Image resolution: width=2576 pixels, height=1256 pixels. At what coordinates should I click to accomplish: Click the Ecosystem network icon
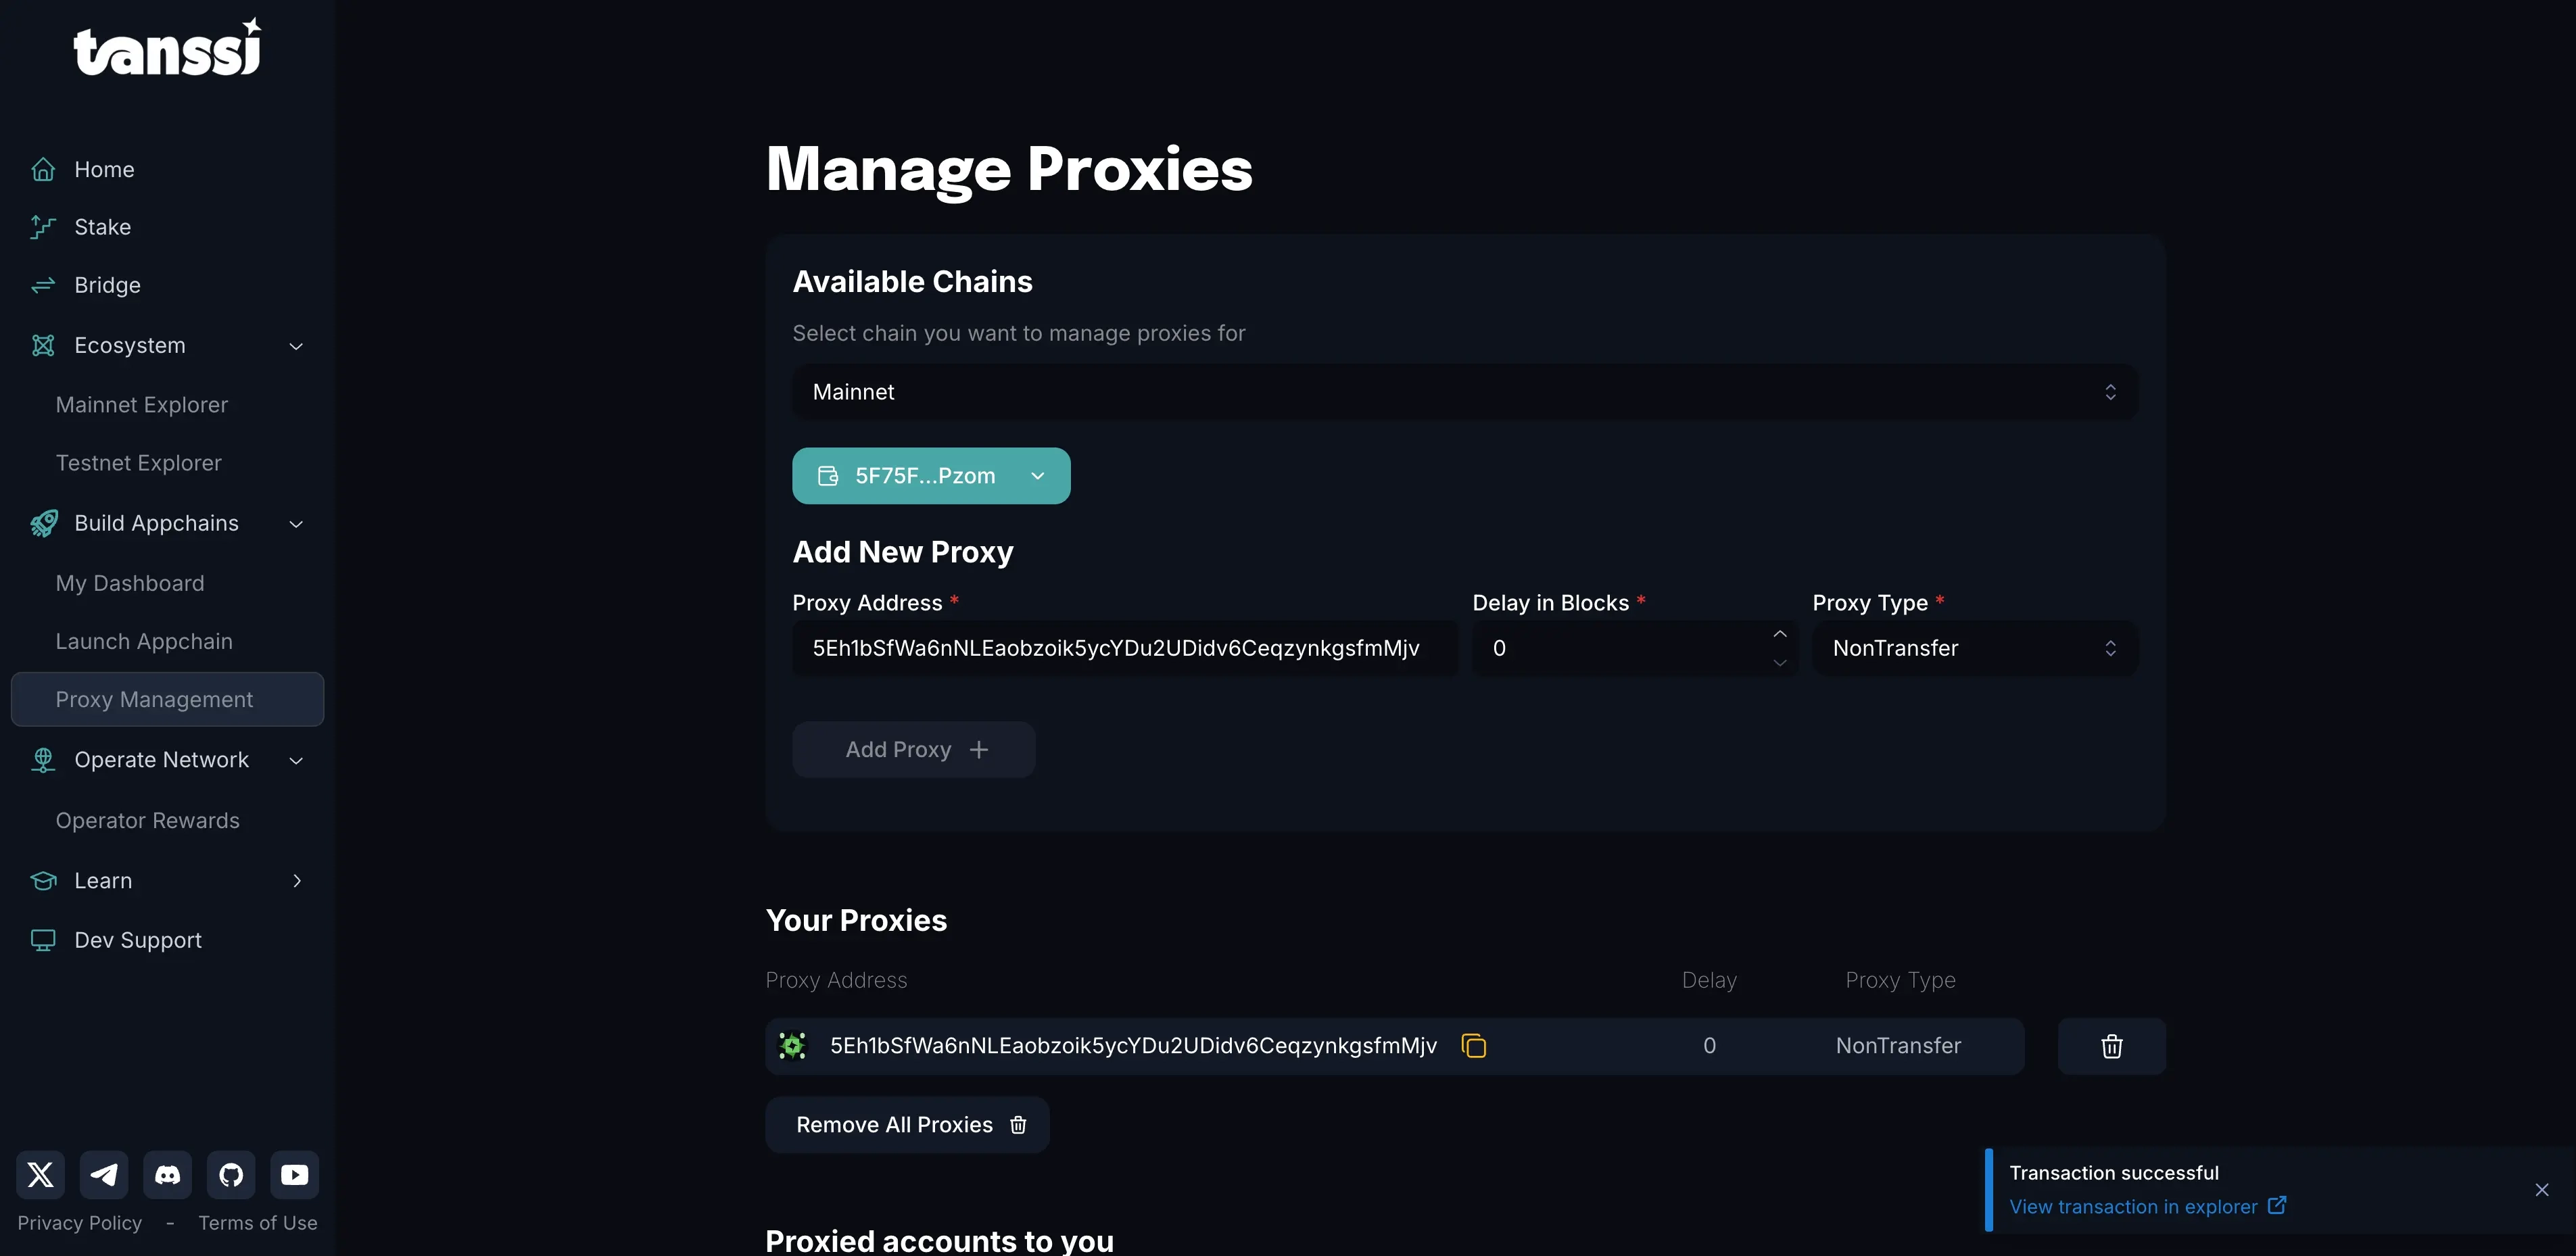[x=43, y=345]
